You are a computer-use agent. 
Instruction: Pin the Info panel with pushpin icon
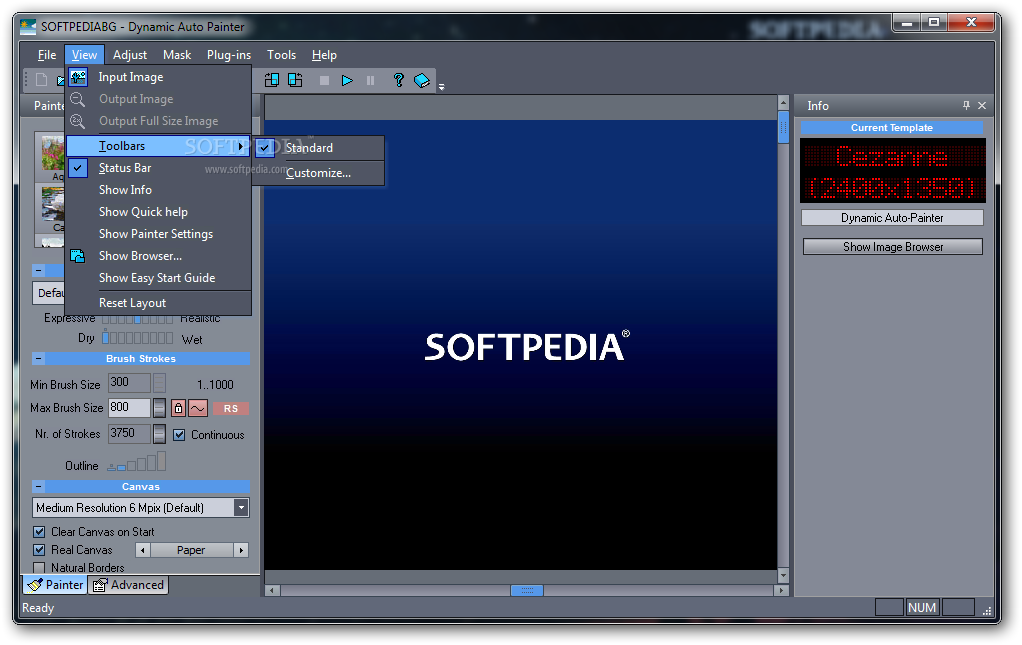point(966,106)
